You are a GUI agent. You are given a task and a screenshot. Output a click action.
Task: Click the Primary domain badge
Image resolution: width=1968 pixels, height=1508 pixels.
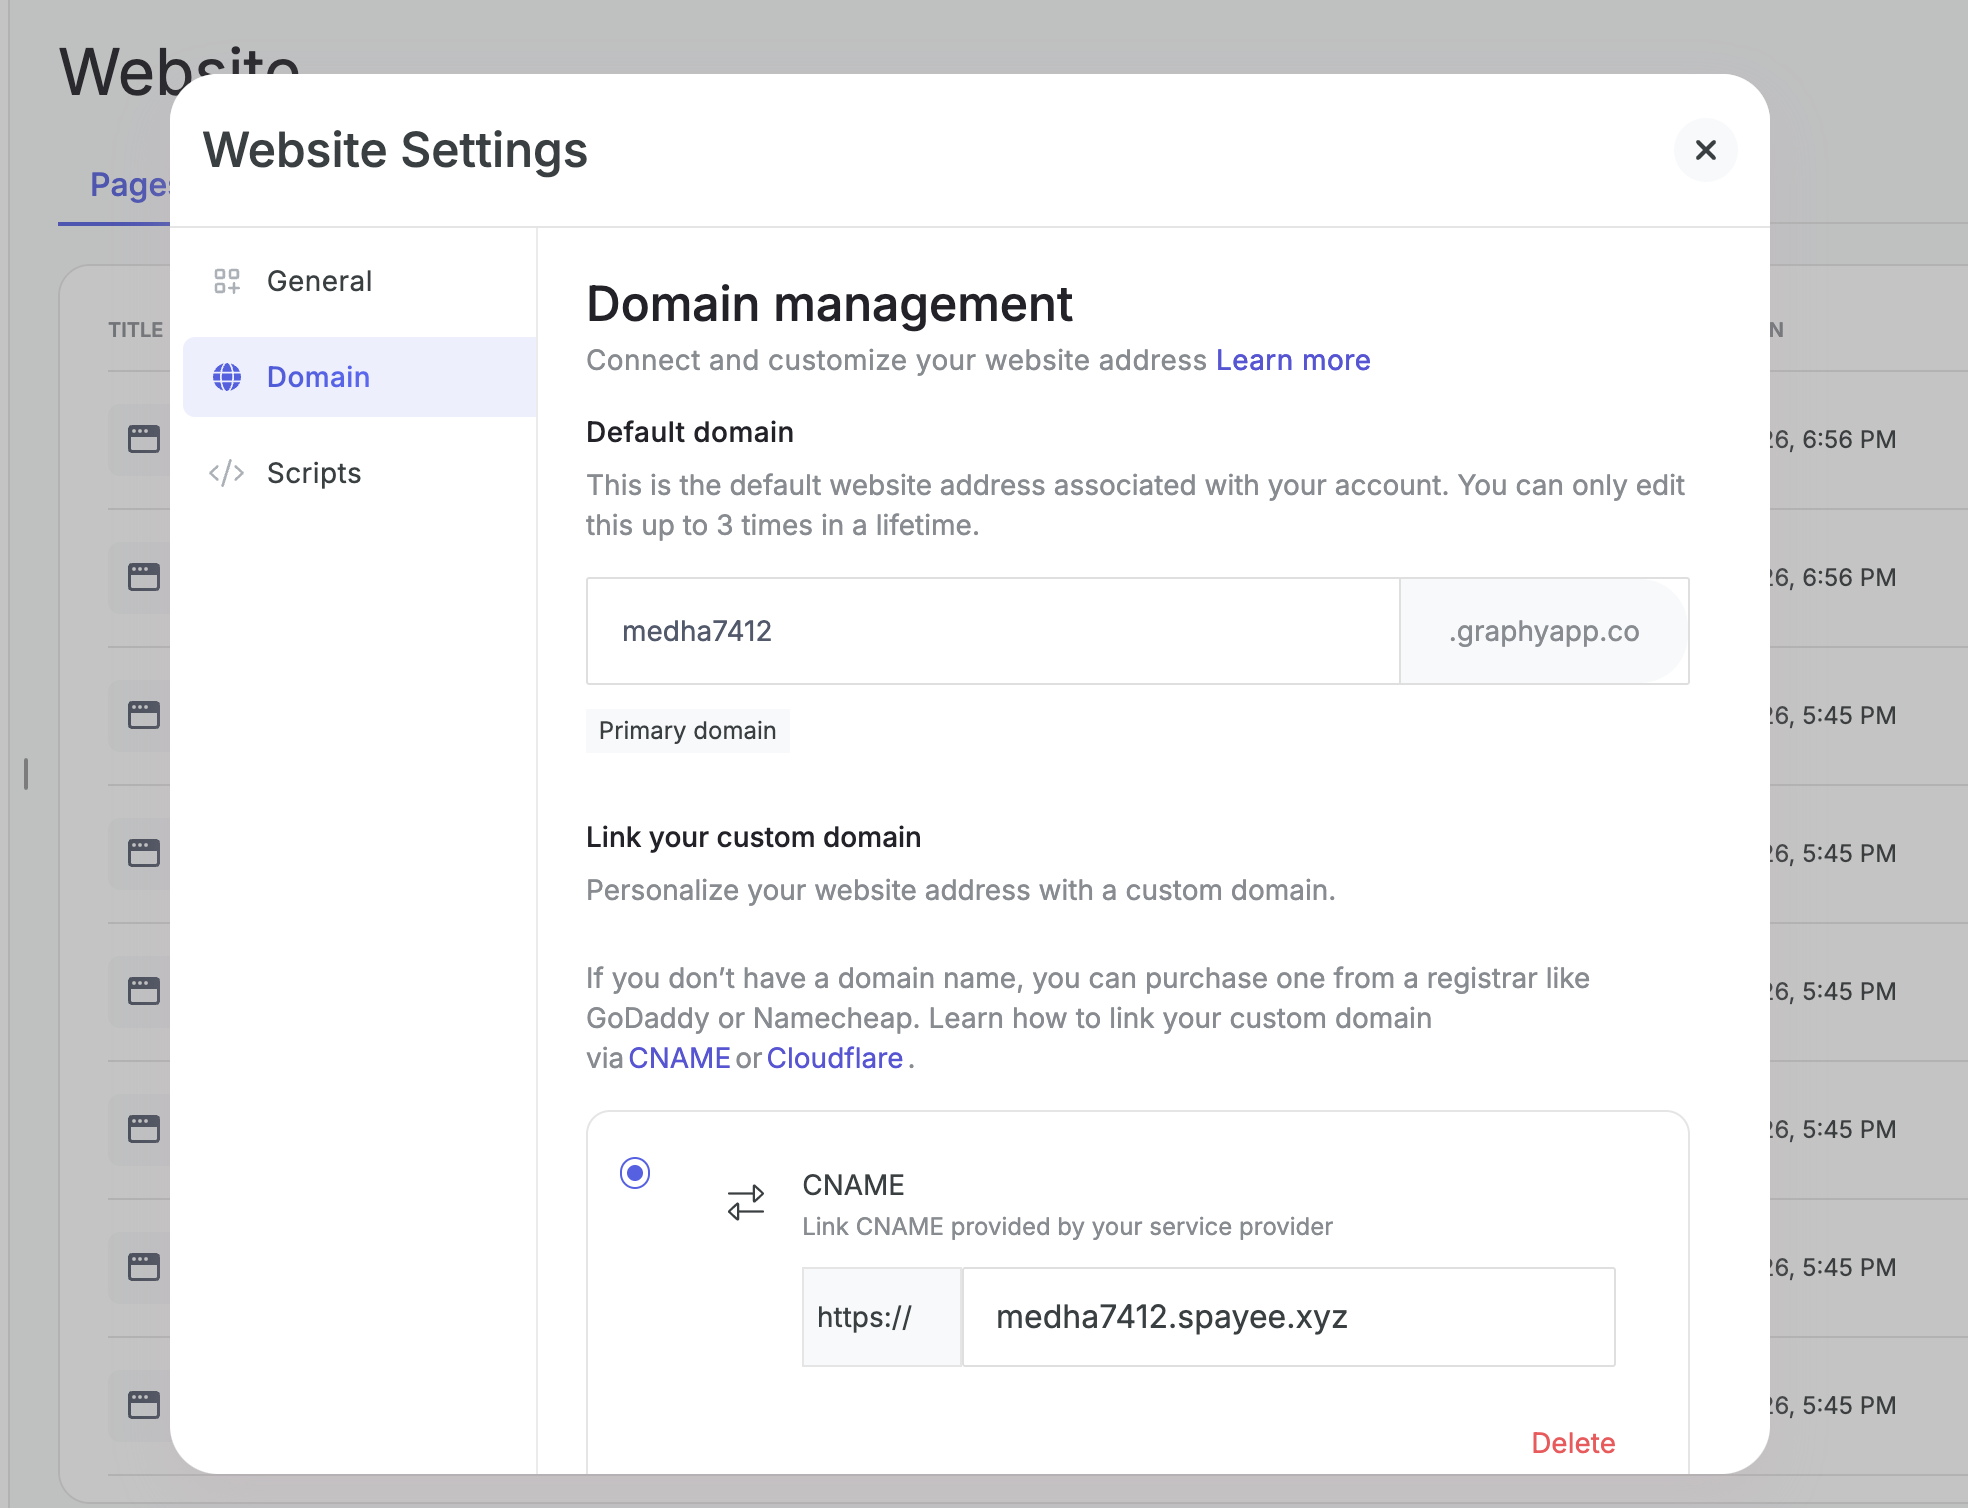[687, 731]
